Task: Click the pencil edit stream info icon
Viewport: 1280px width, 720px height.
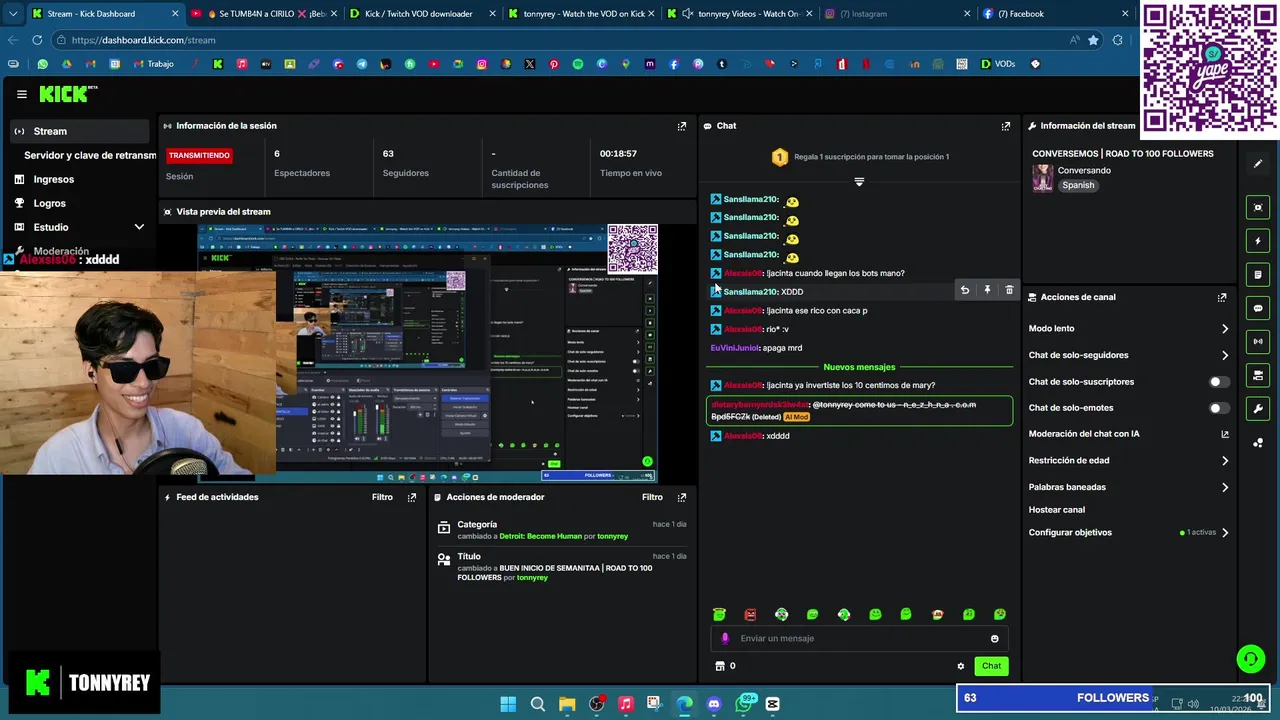Action: 1258,163
